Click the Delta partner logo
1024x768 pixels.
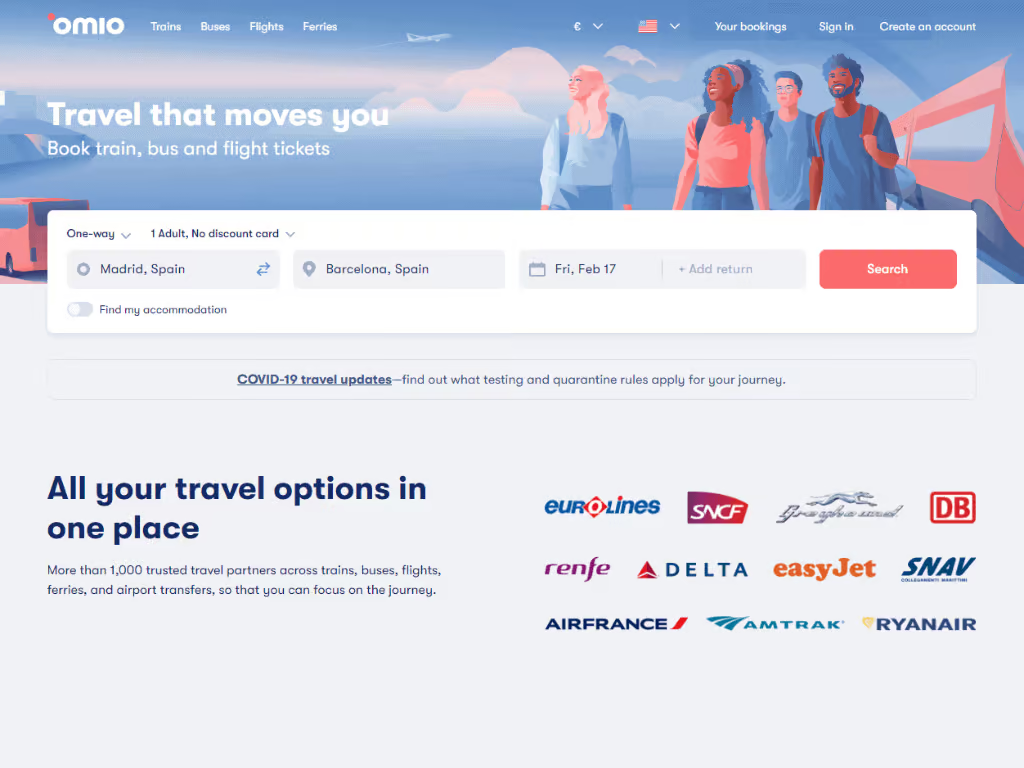(692, 570)
